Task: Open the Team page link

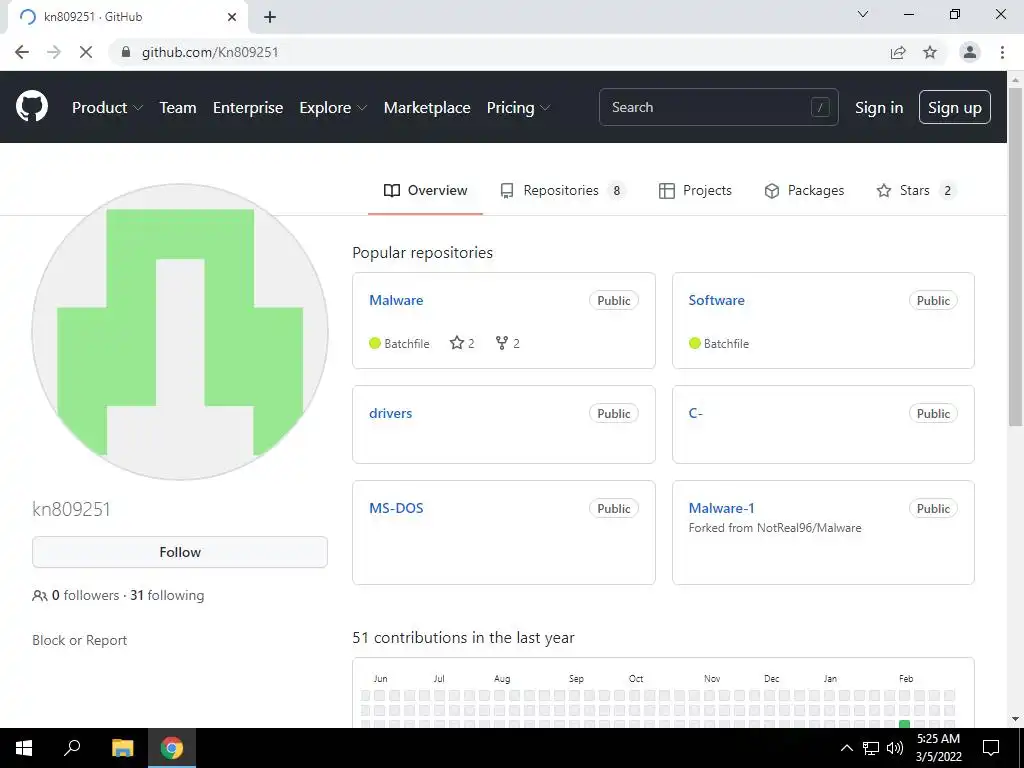Action: 178,108
